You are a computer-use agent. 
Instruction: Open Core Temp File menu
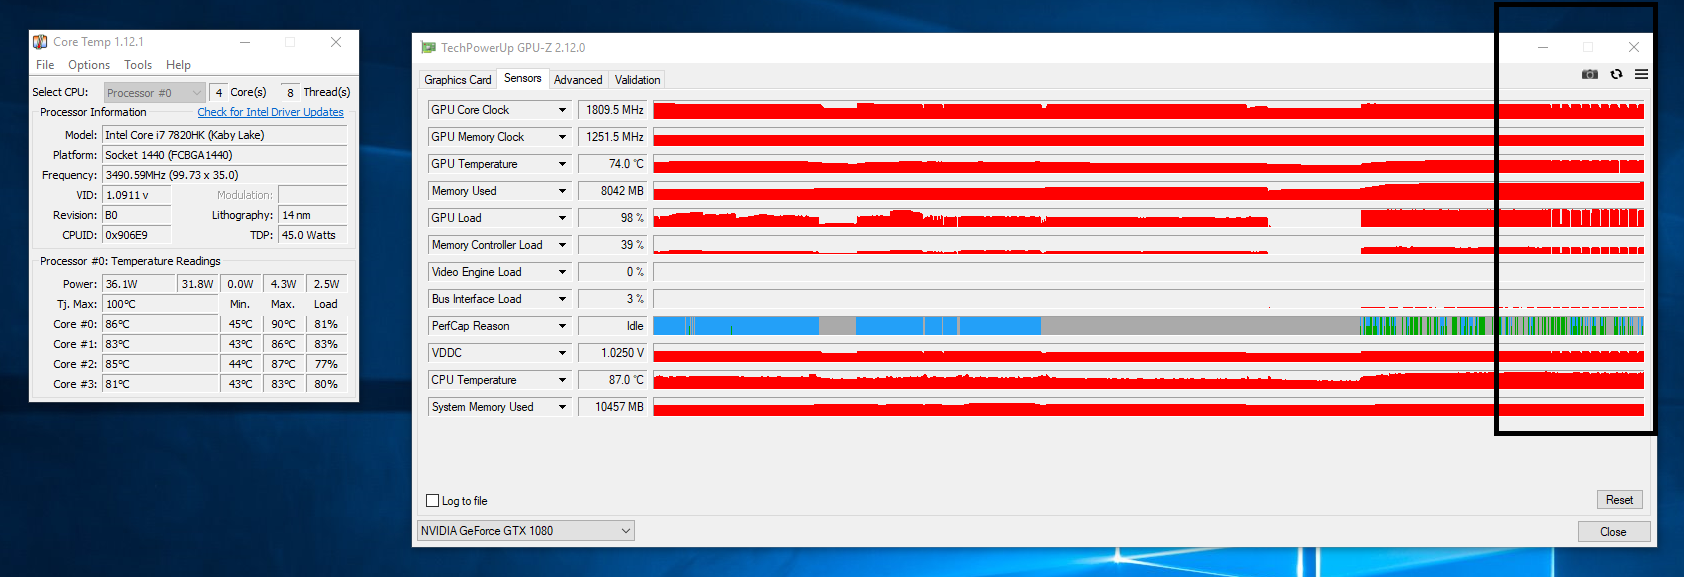click(45, 65)
